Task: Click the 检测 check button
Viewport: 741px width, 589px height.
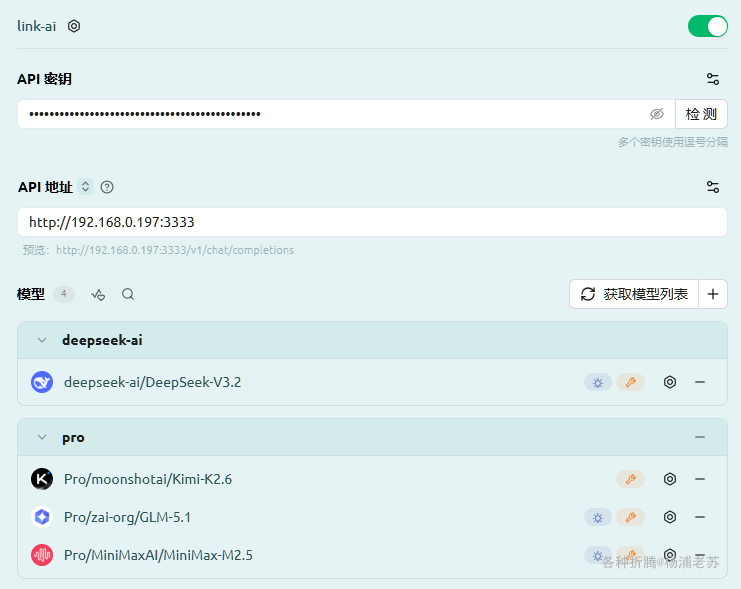Action: [x=701, y=114]
